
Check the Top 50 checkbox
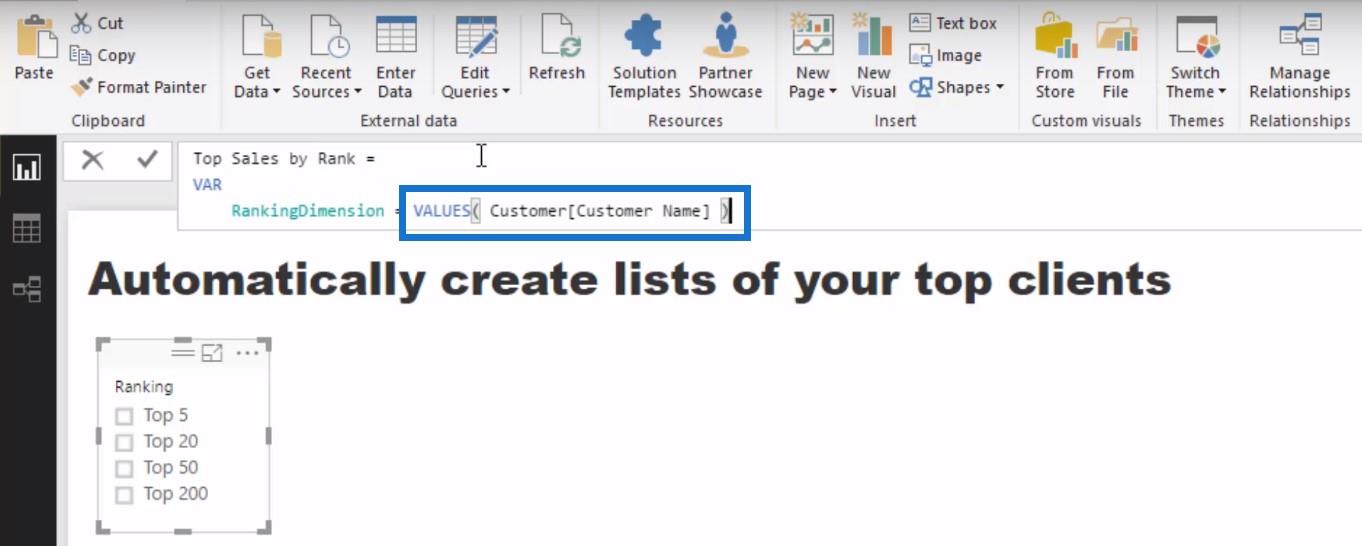(x=124, y=468)
